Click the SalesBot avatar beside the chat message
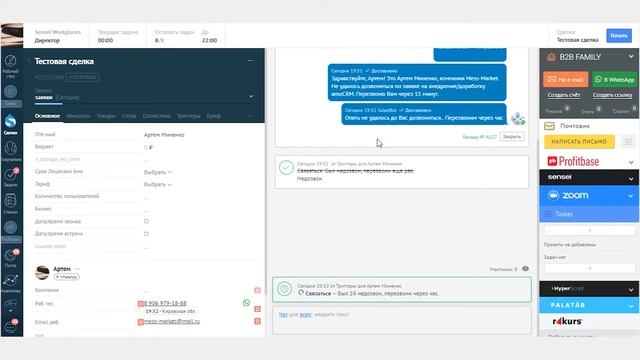The height and width of the screenshot is (360, 640). pos(518,118)
